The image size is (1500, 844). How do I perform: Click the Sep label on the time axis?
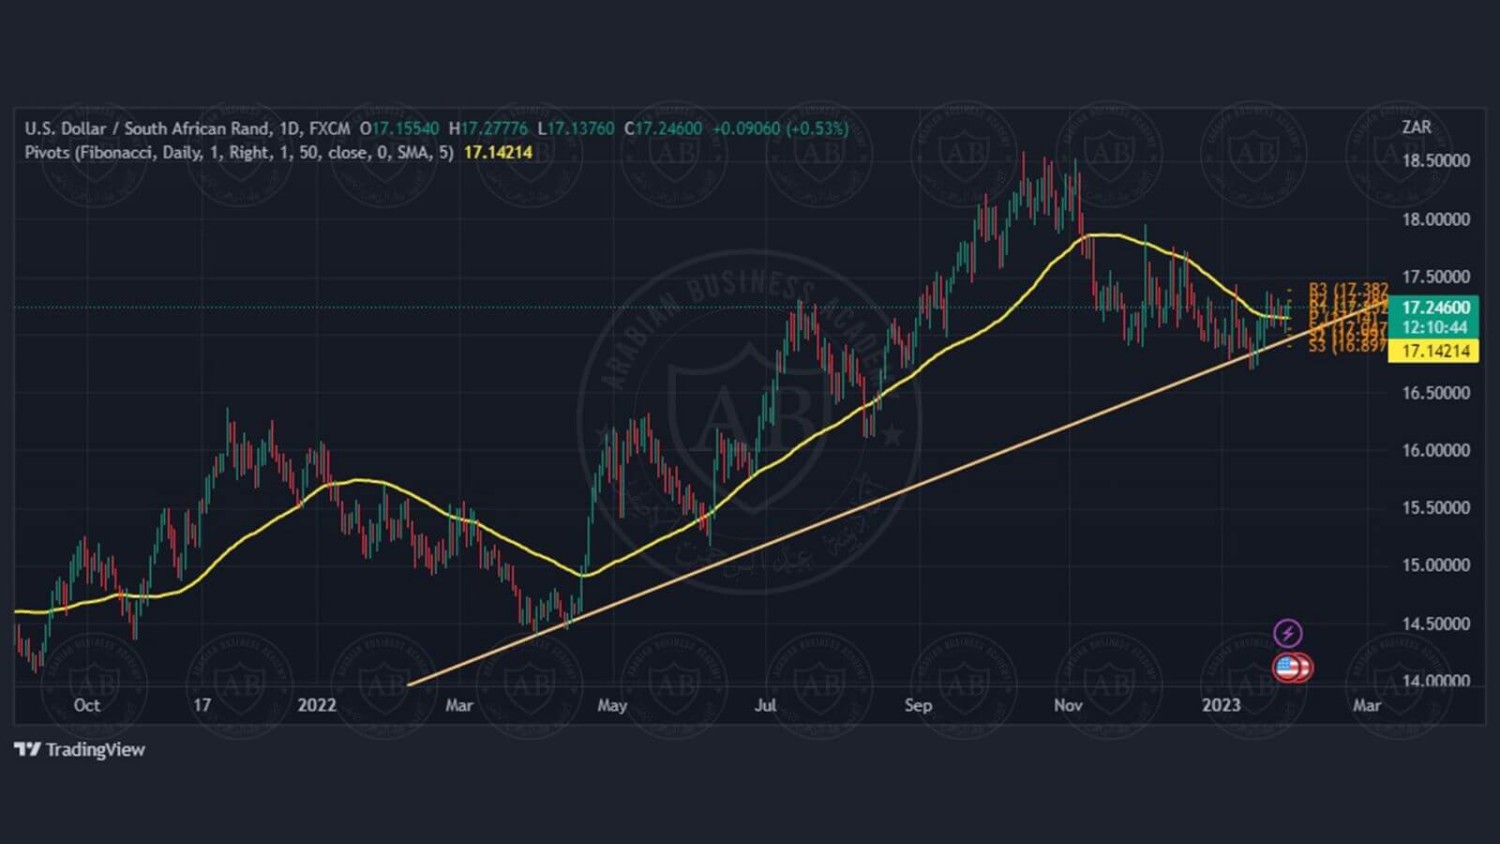click(x=918, y=705)
